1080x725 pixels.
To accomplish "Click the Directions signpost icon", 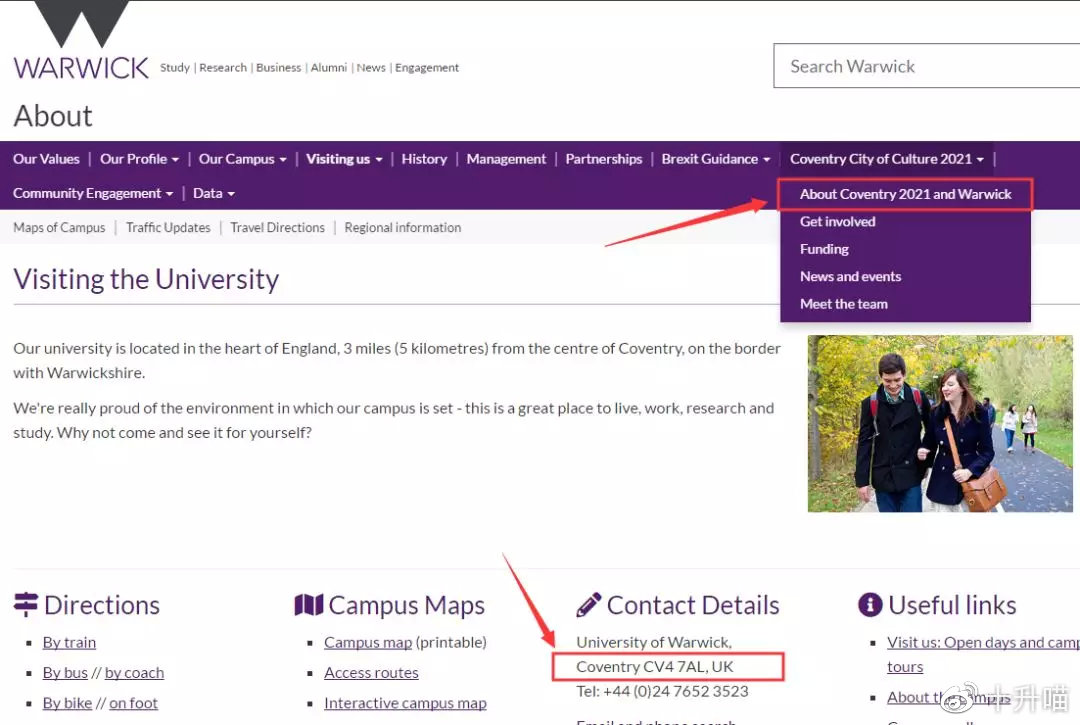I will (25, 605).
